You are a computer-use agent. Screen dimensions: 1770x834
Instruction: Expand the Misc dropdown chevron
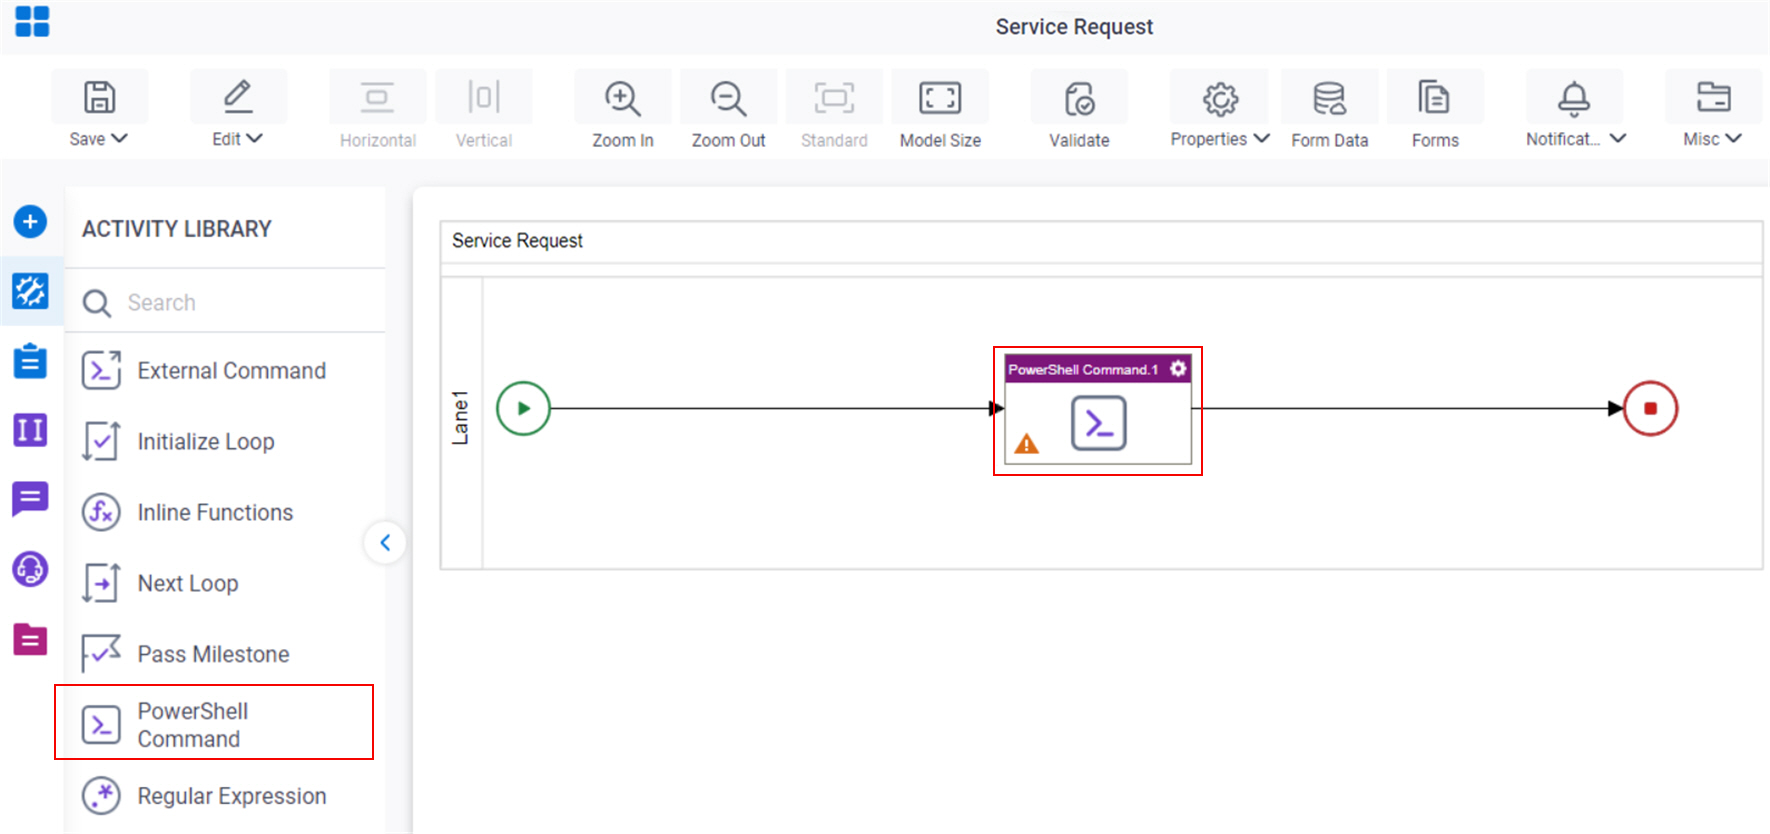[x=1733, y=138]
